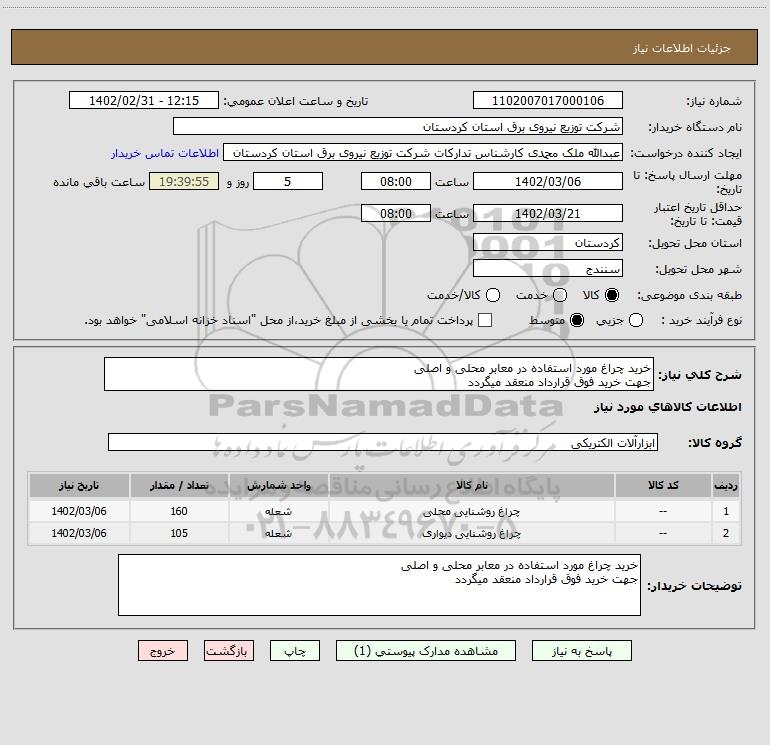Click the remaining days field showing 5
770x745 pixels.
288,181
